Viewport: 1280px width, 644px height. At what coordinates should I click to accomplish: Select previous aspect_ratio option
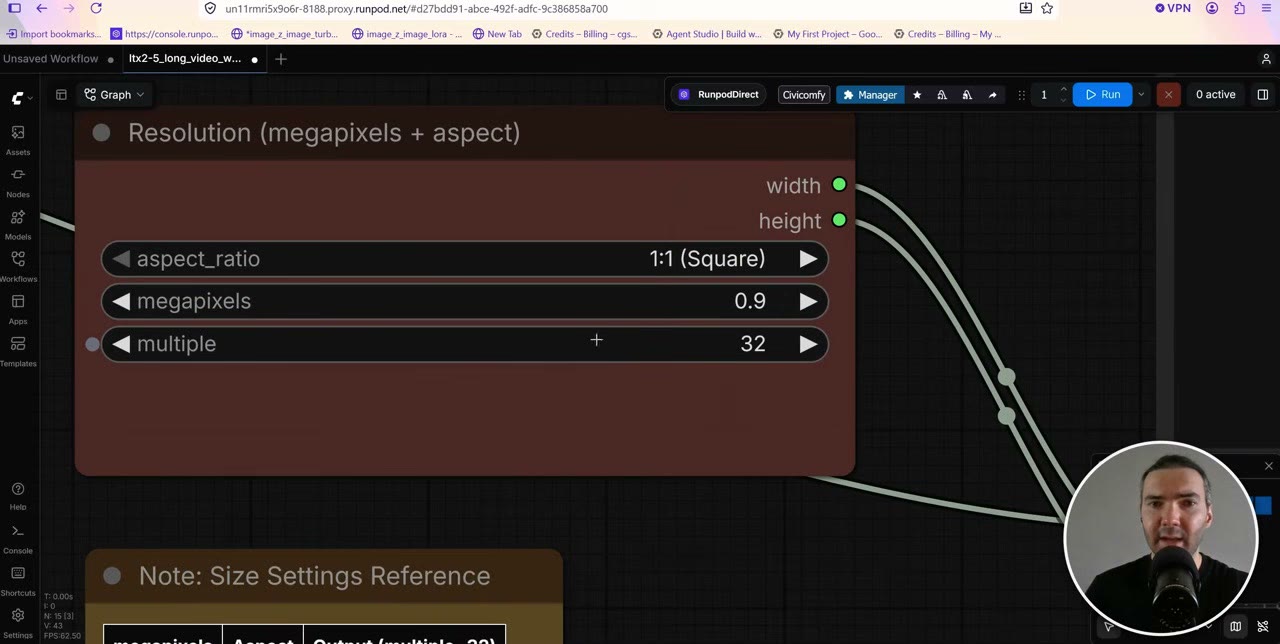click(121, 259)
